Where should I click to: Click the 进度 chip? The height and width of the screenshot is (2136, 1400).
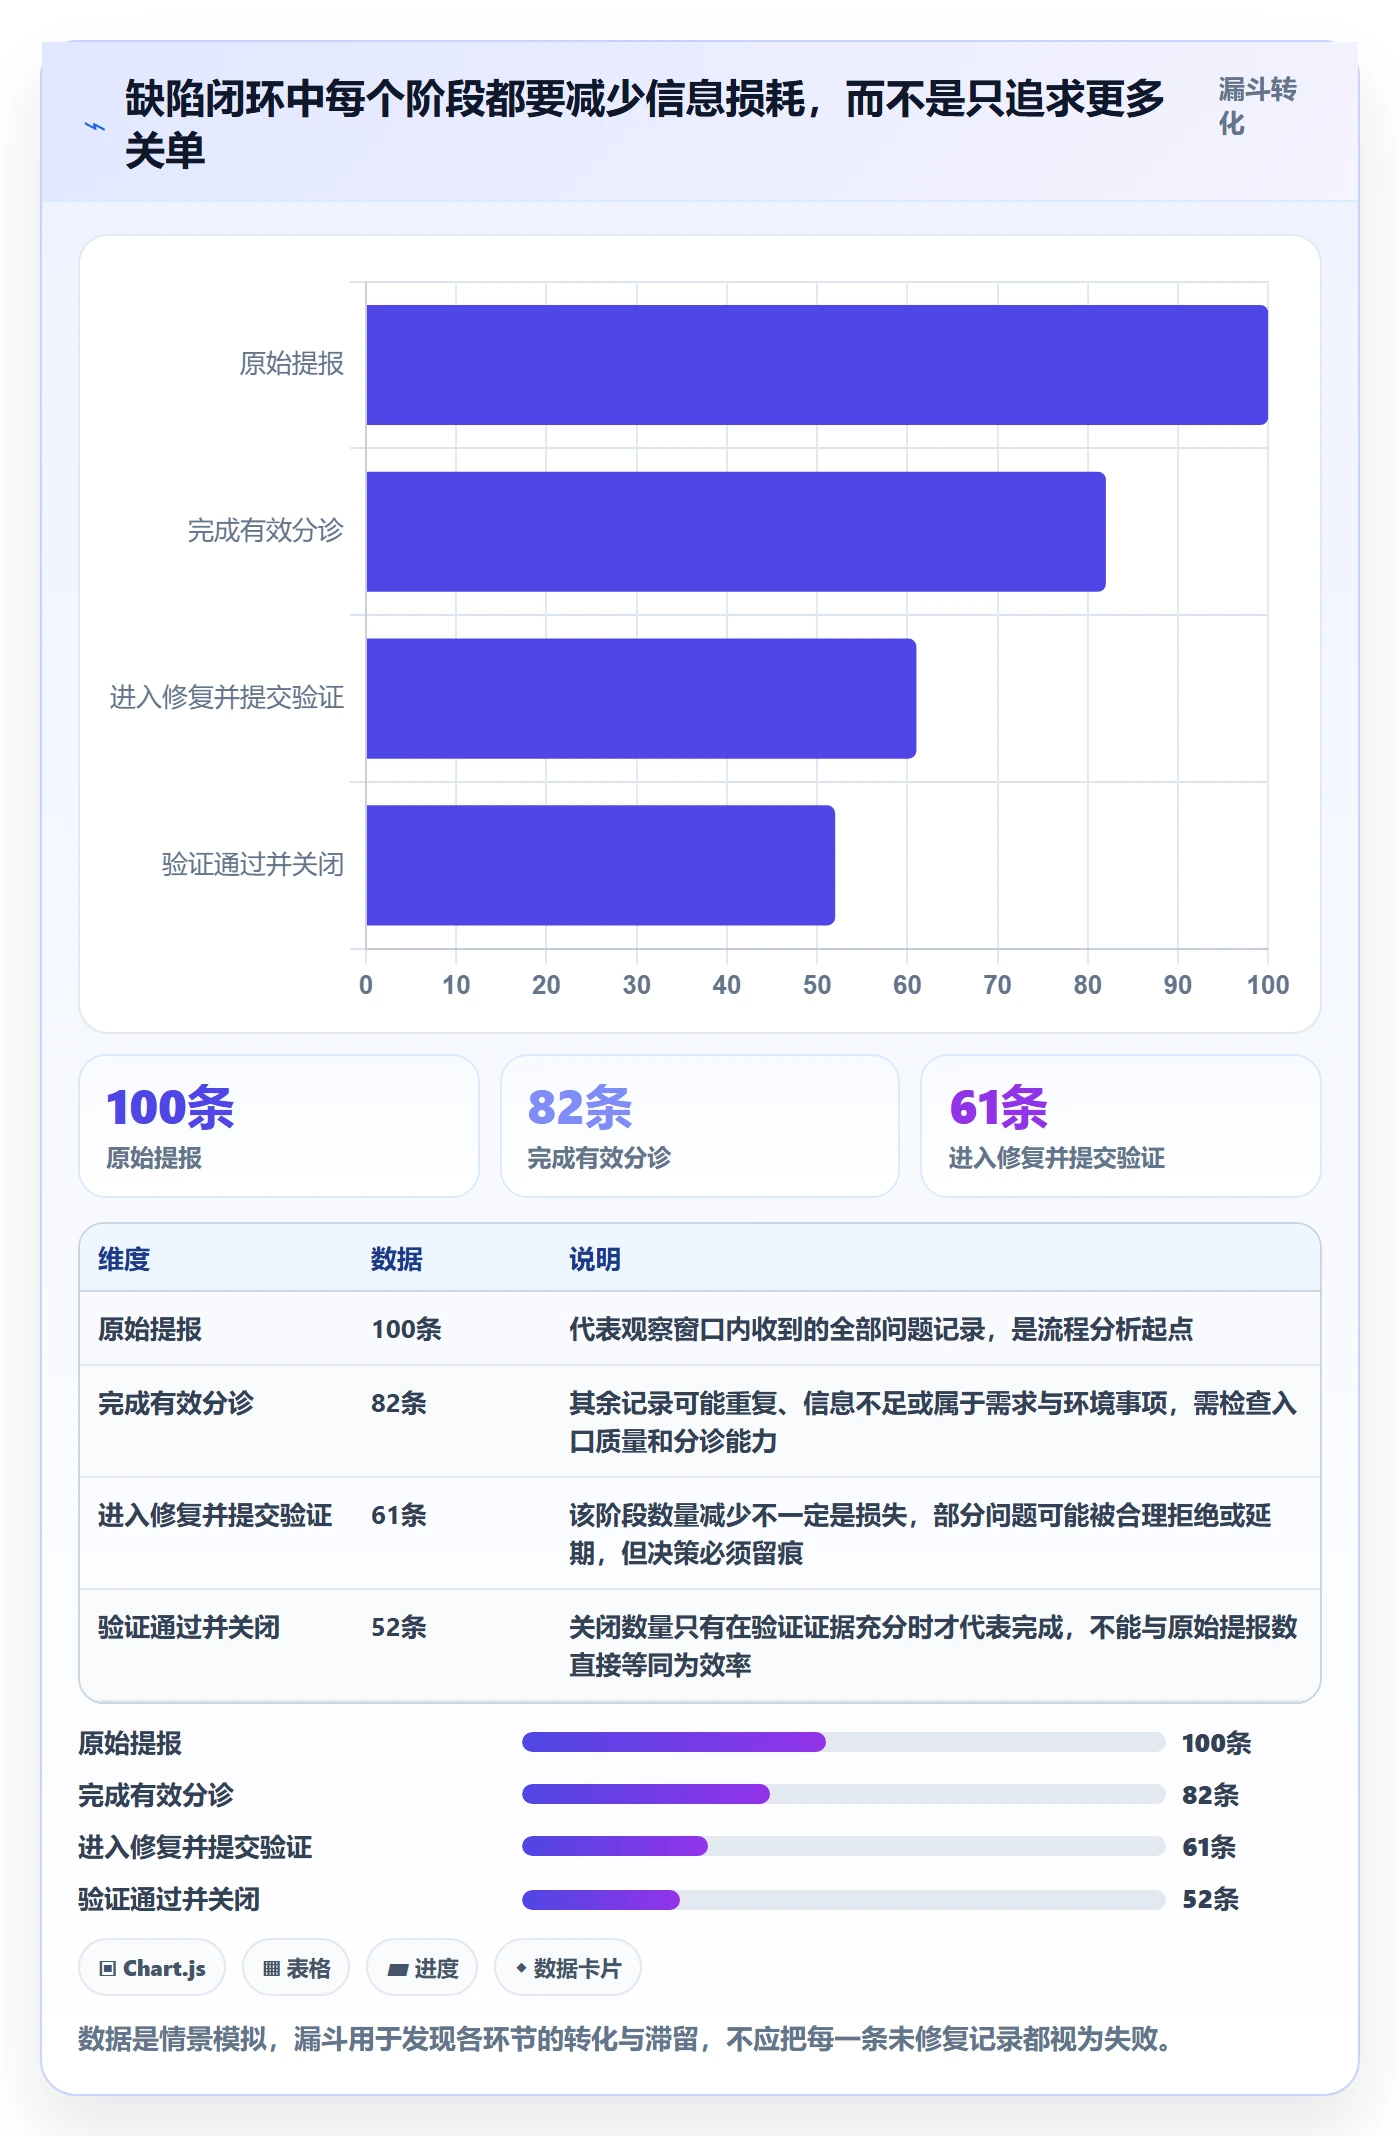tap(422, 1968)
